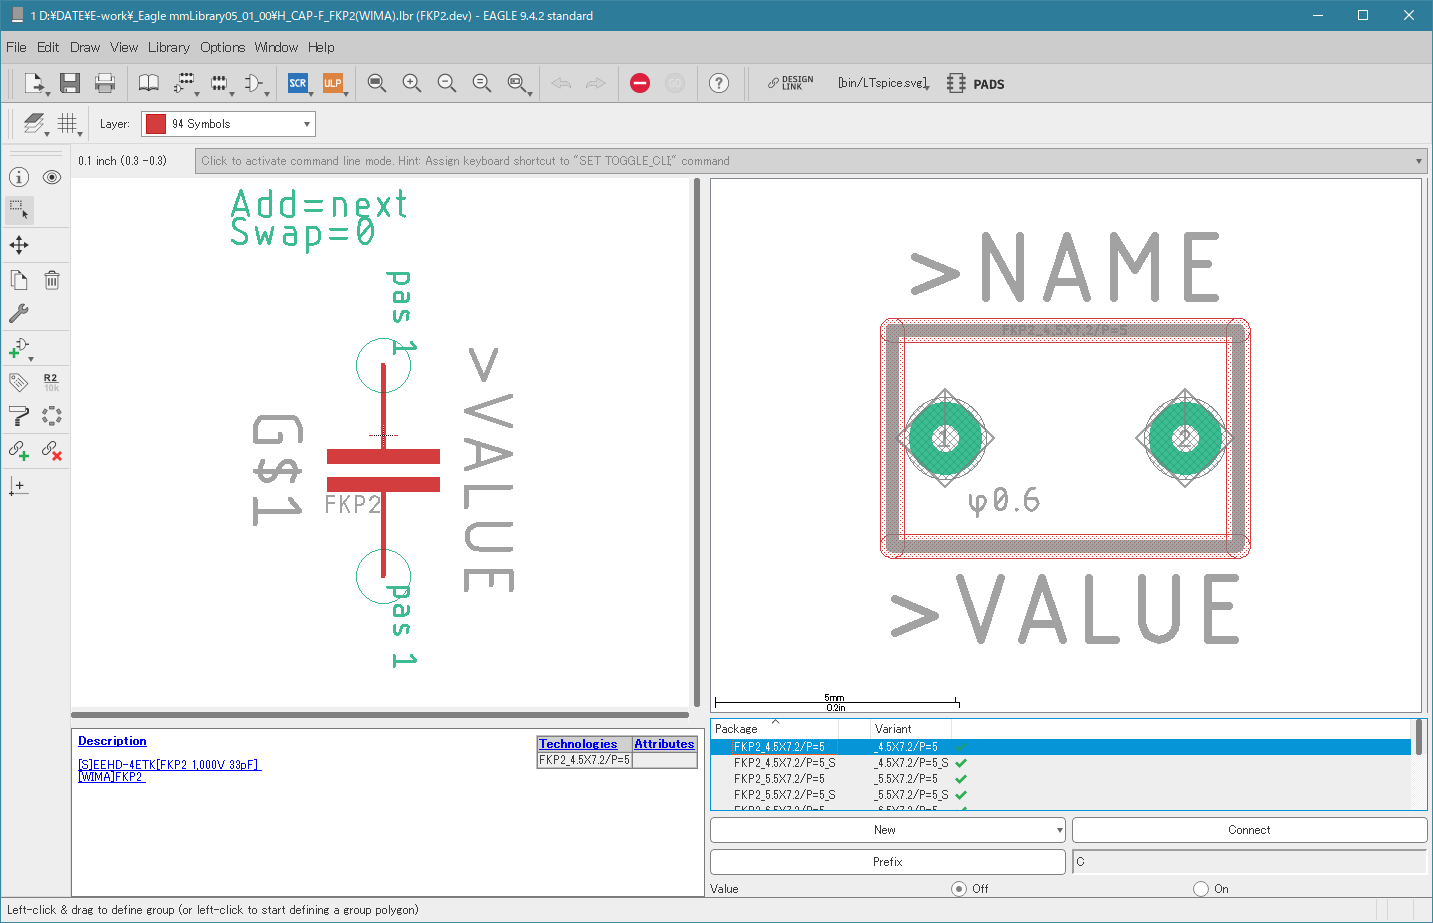1433x923 pixels.
Task: Follow the [WIMA]FKP2 link
Action: tap(112, 777)
